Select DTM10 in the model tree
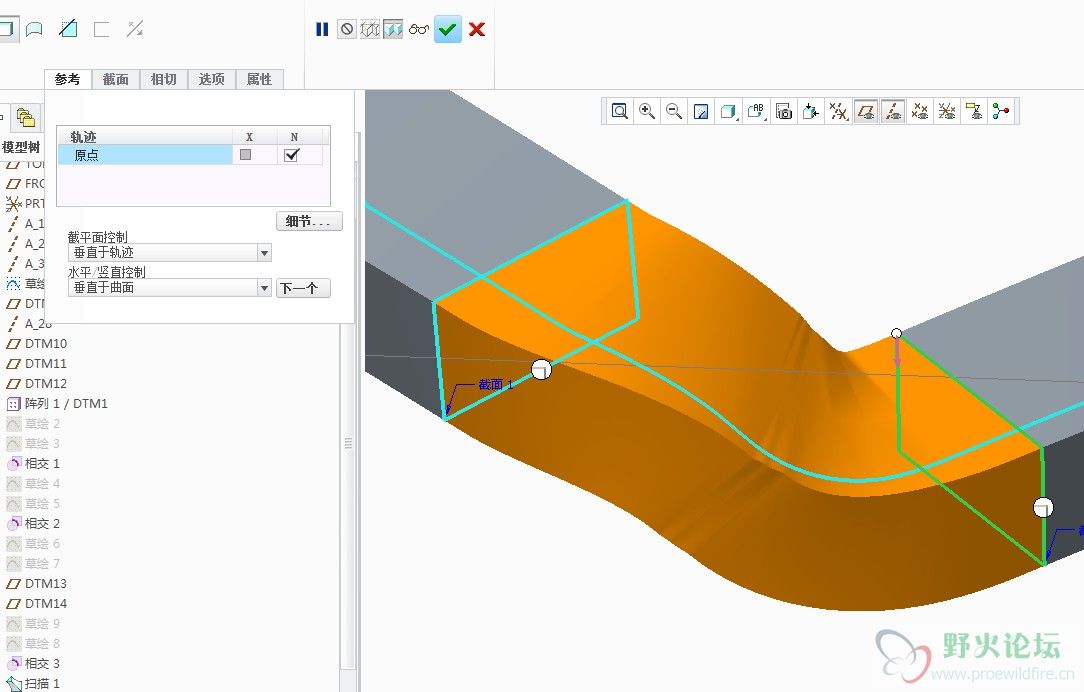The width and height of the screenshot is (1084, 692). (46, 343)
